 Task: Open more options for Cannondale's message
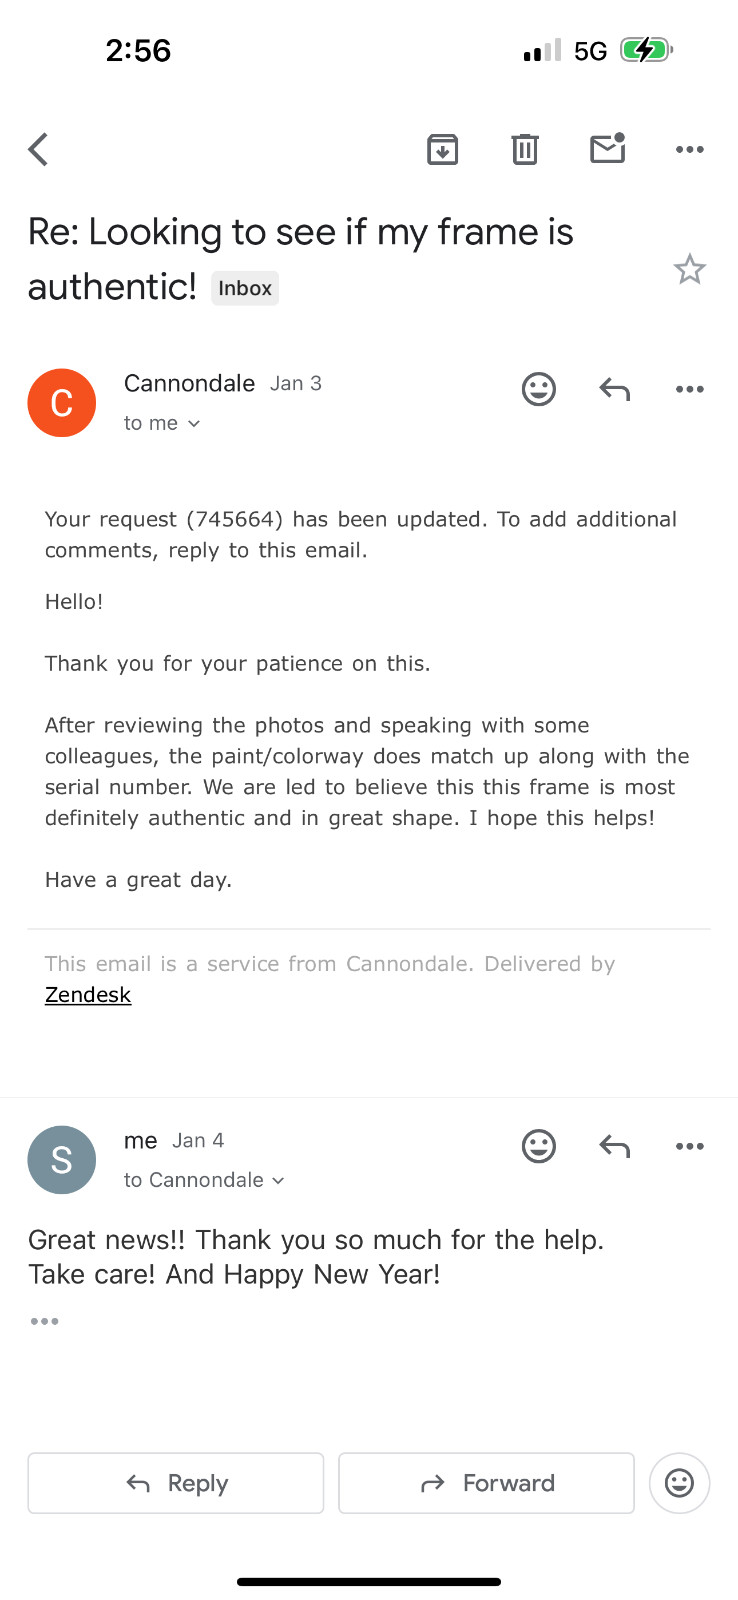(x=690, y=389)
